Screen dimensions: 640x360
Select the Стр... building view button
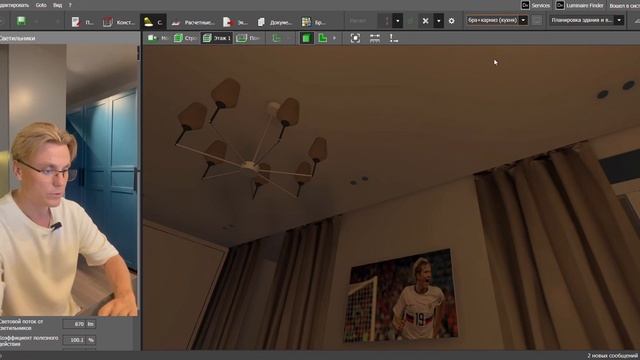(185, 38)
